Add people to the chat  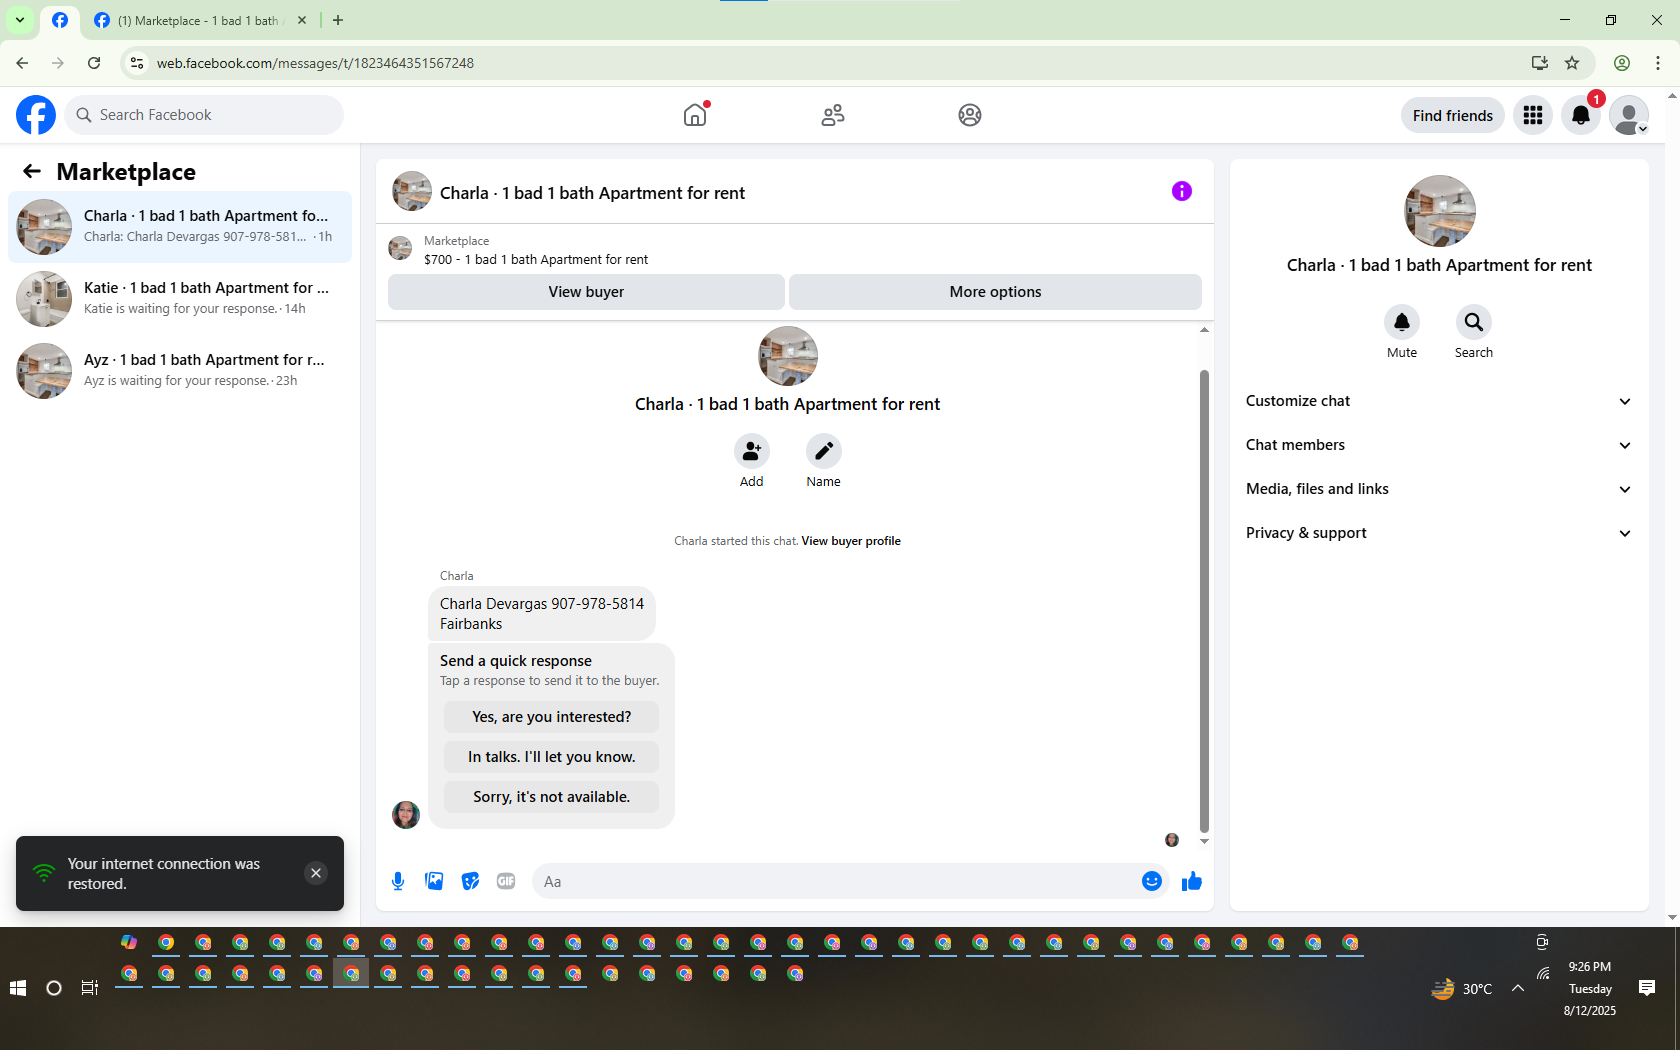tap(752, 452)
